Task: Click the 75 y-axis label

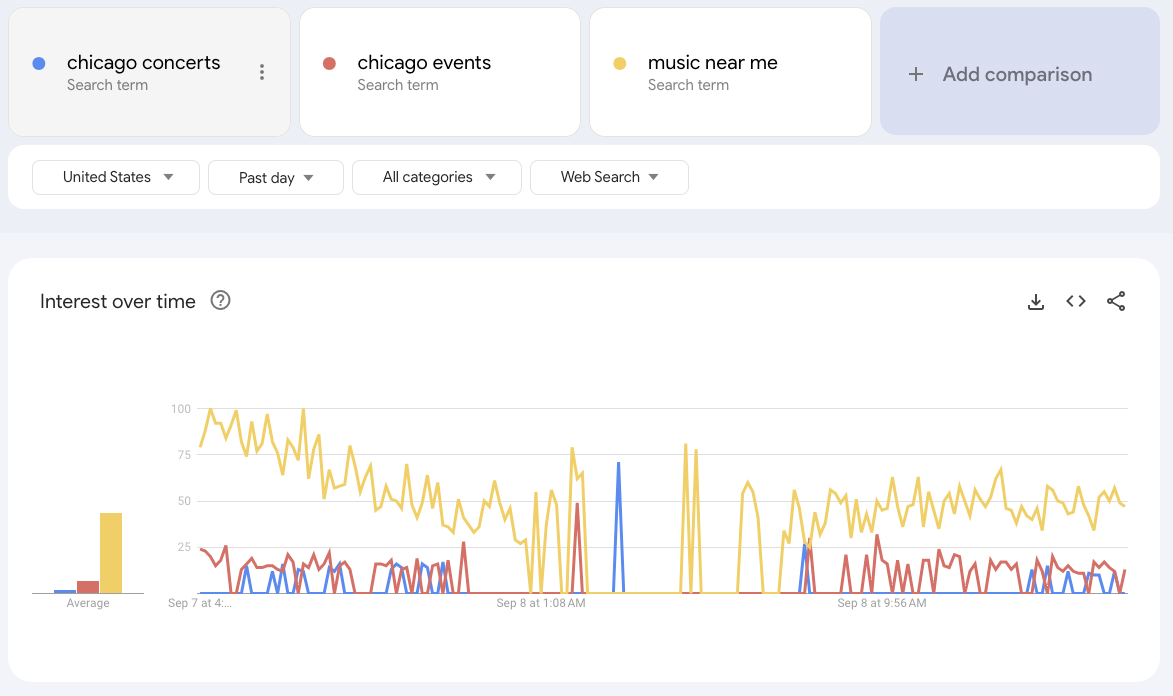Action: point(184,455)
